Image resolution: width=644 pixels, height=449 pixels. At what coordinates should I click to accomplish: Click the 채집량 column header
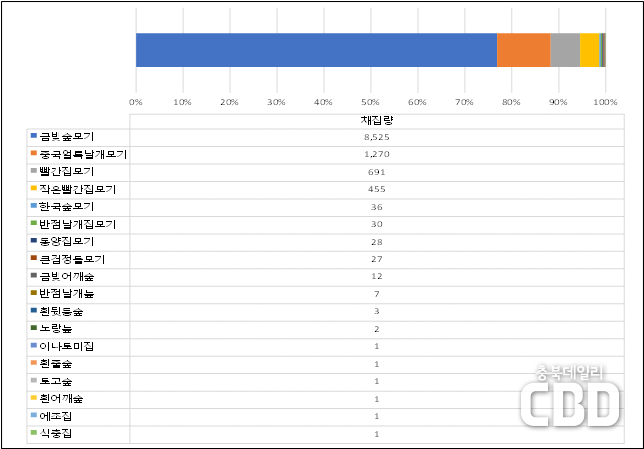tap(376, 120)
